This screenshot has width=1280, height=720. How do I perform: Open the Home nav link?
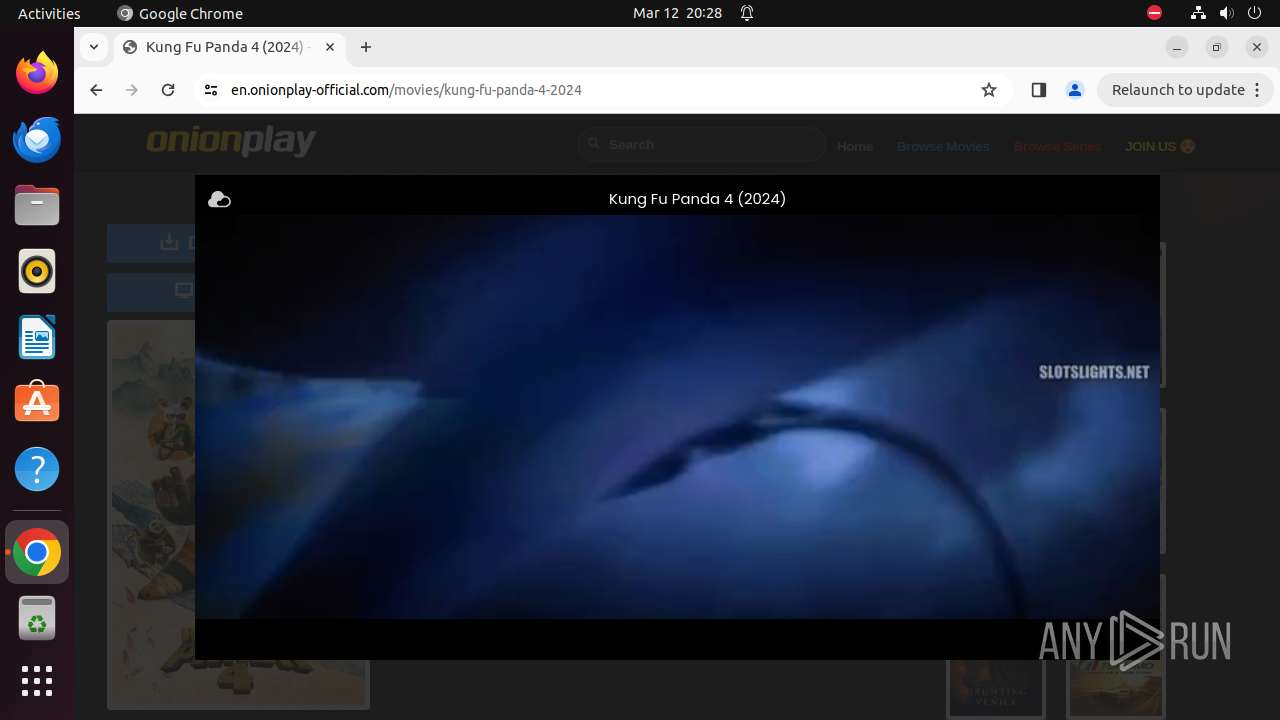coord(855,147)
